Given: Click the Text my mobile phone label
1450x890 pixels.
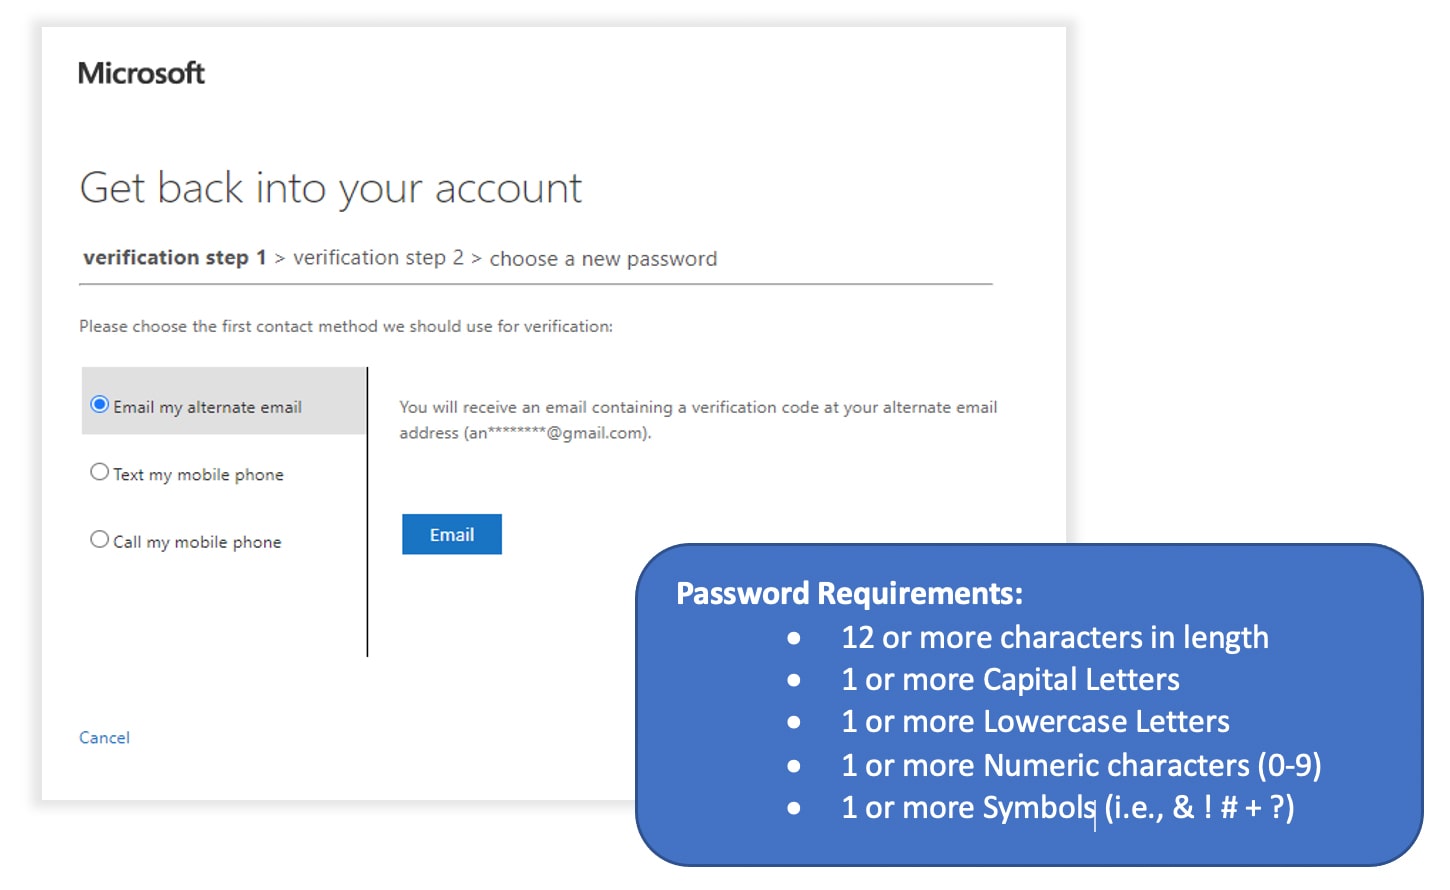Looking at the screenshot, I should pyautogui.click(x=198, y=475).
